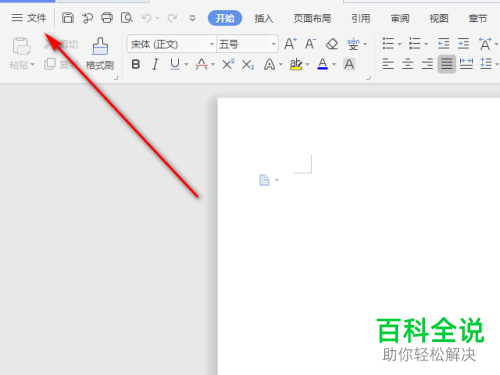Toggle strikethrough formatting
The height and width of the screenshot is (375, 500).
(x=202, y=64)
